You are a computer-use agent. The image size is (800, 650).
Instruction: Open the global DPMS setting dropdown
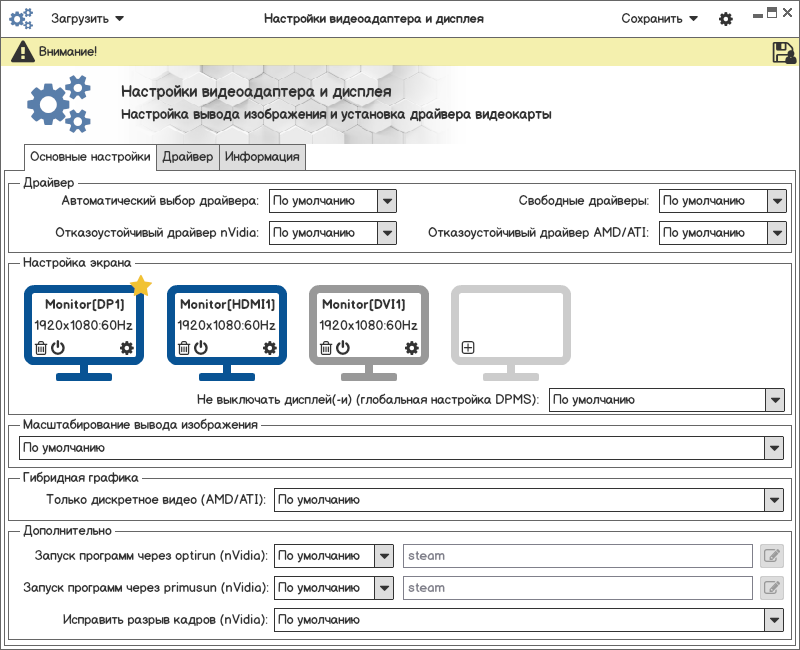click(x=666, y=400)
